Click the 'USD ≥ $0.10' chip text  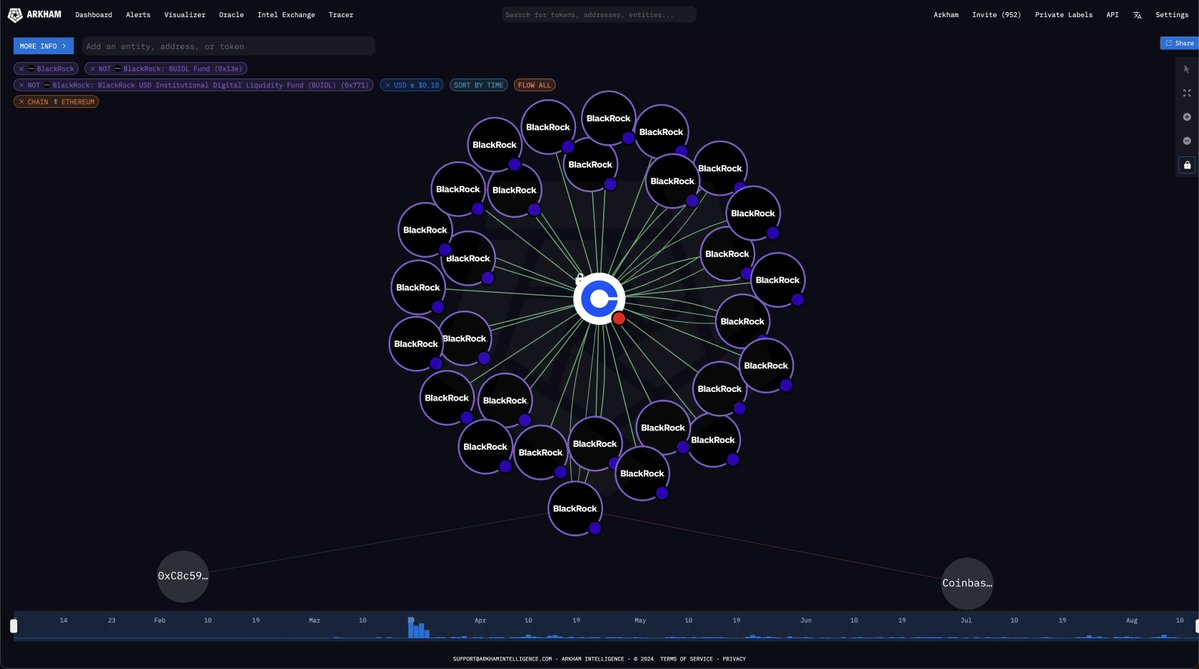(x=417, y=86)
